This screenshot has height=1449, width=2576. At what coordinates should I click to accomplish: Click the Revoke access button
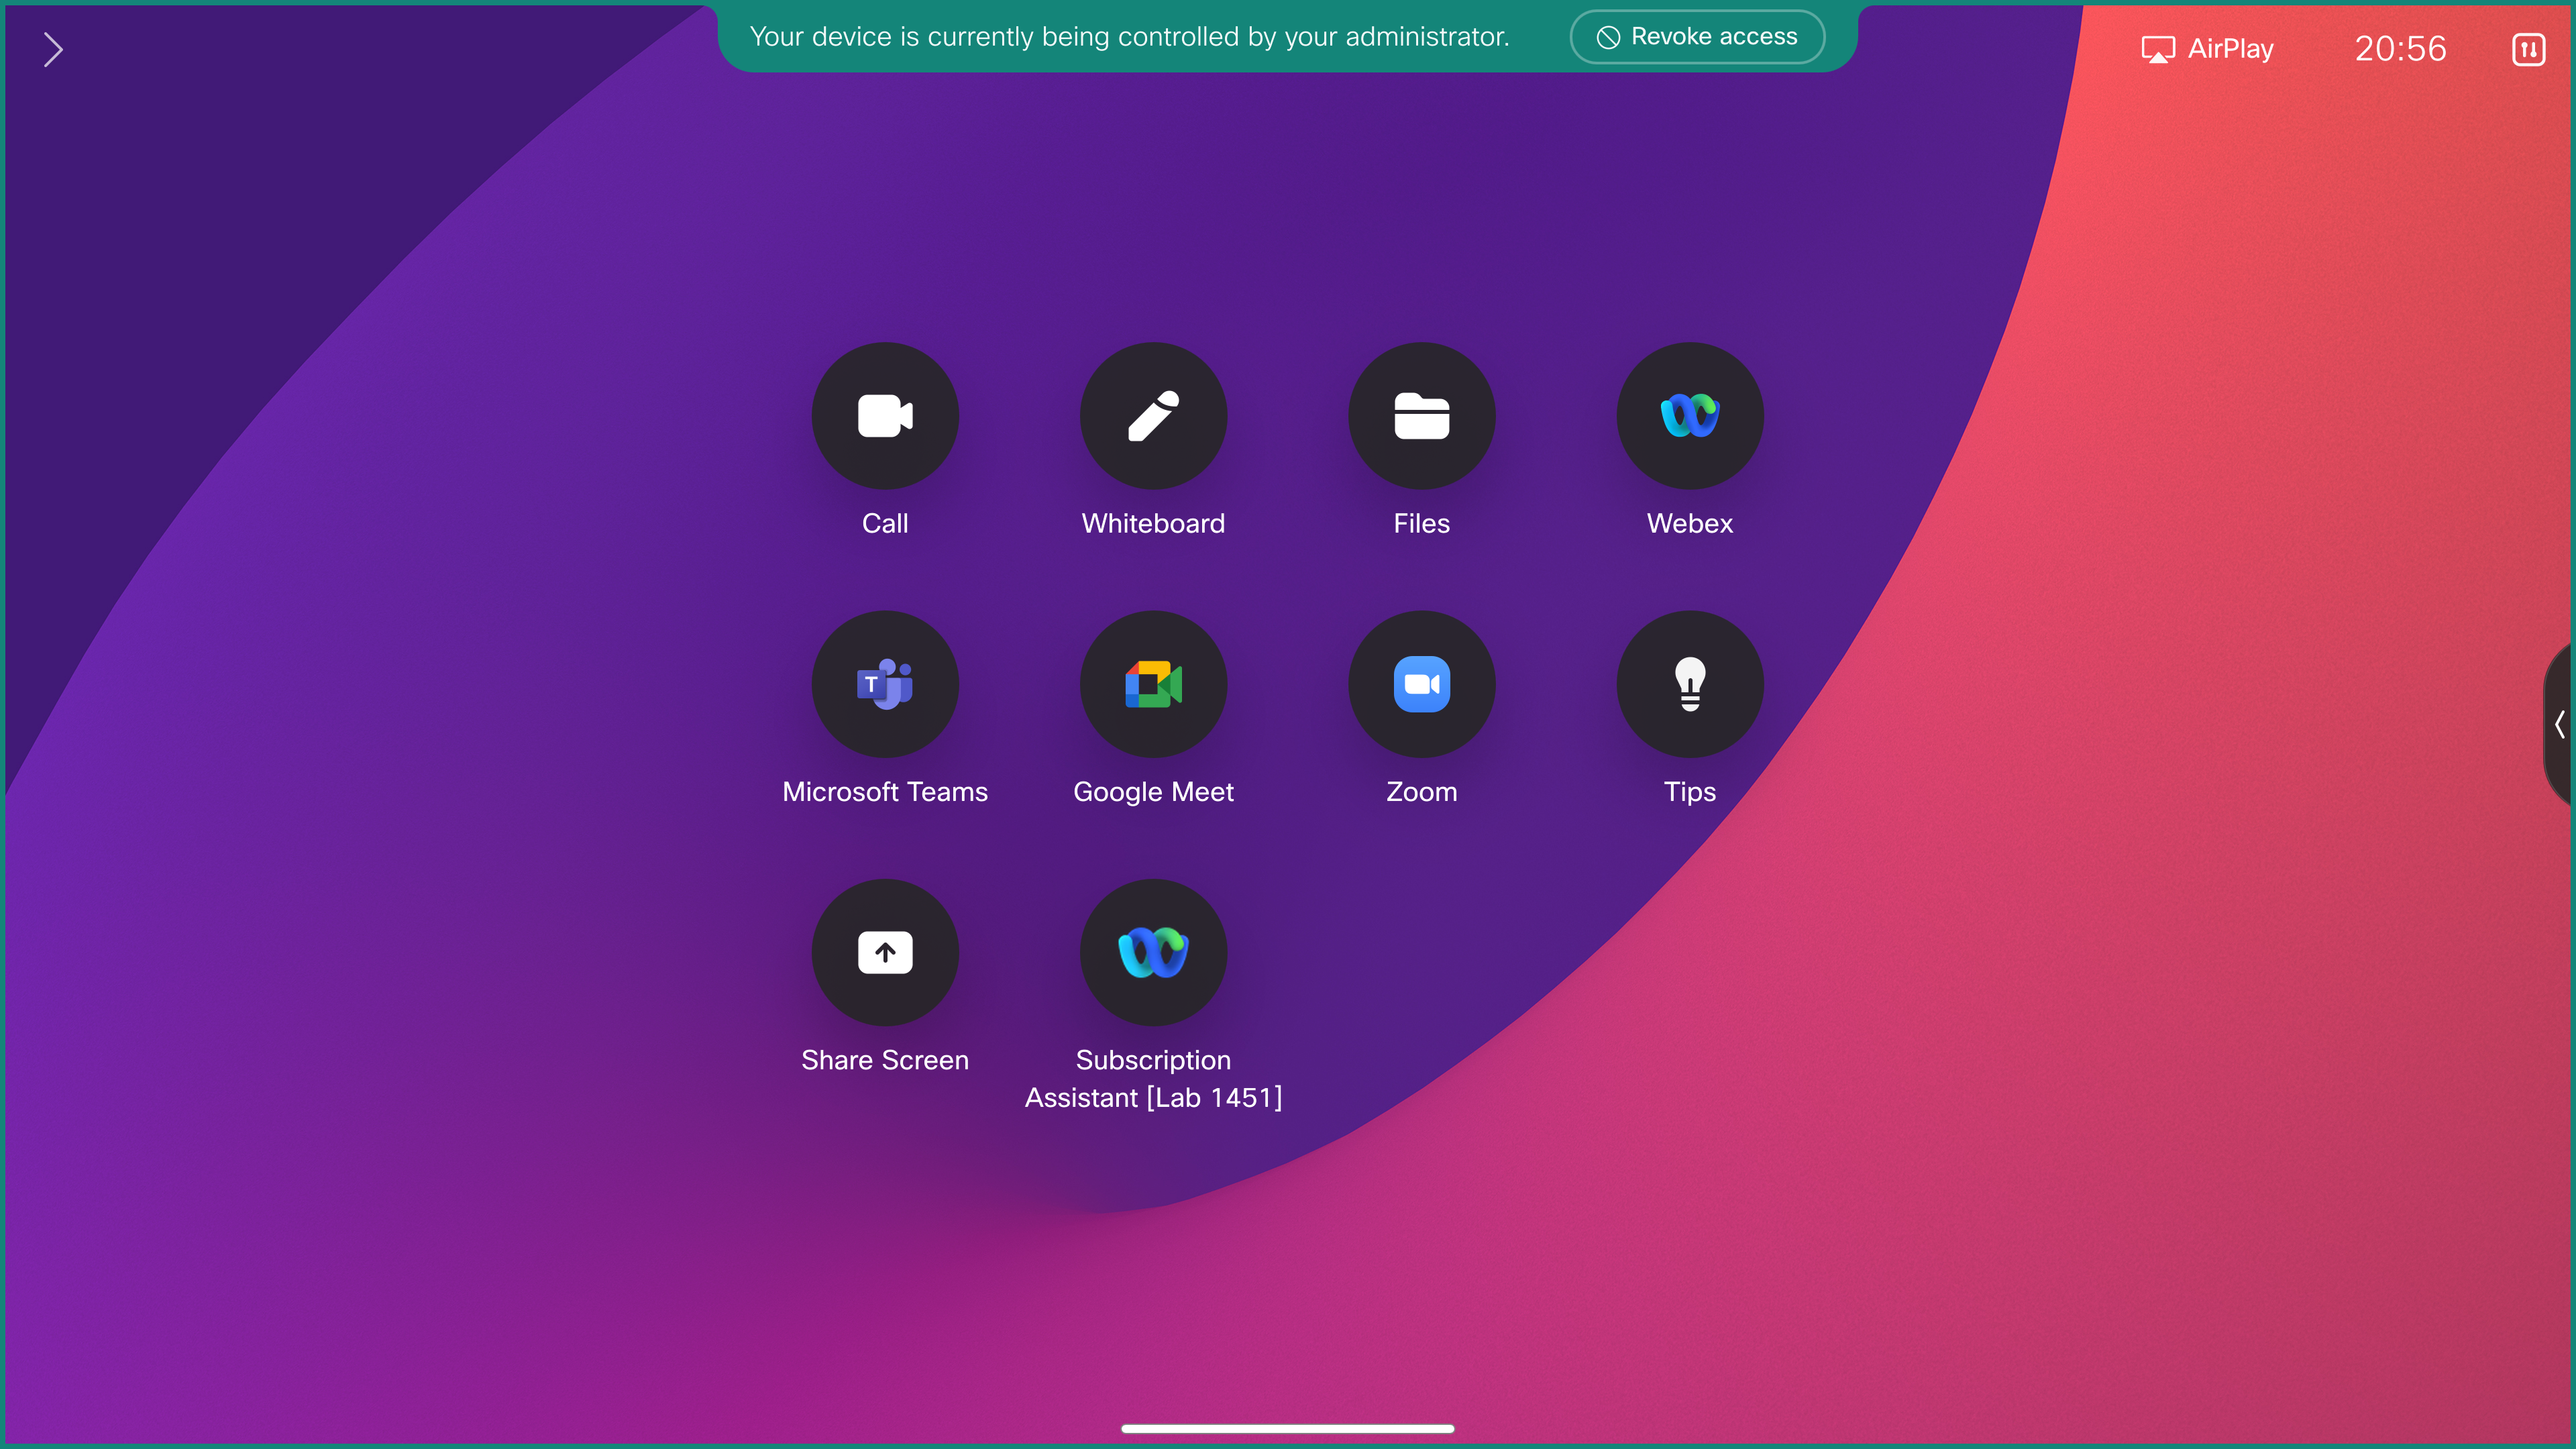click(1697, 37)
